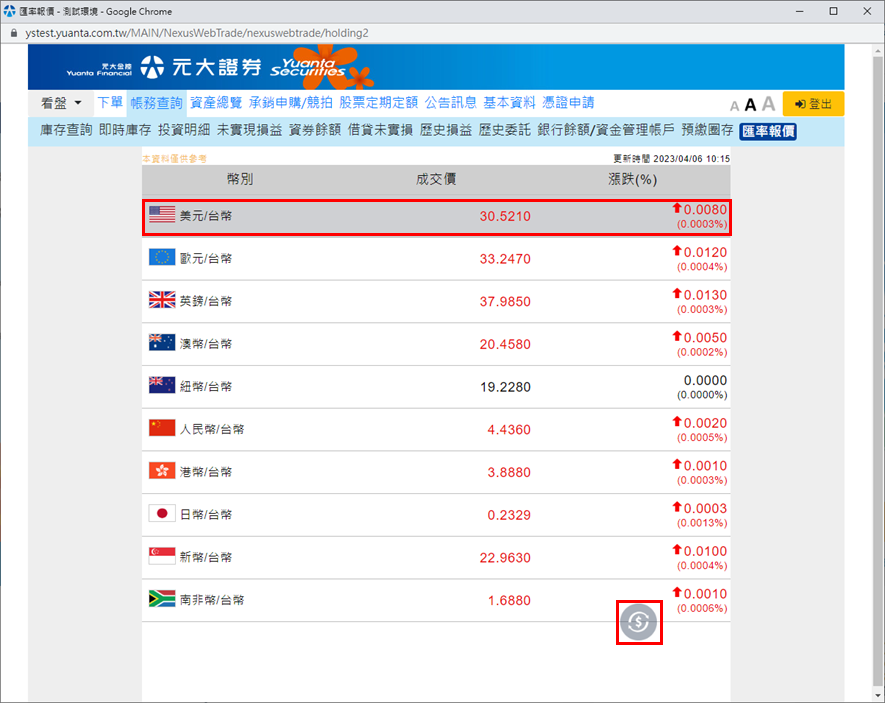The height and width of the screenshot is (703, 885).
Task: Open the 憑證申請 menu
Action: tap(568, 103)
